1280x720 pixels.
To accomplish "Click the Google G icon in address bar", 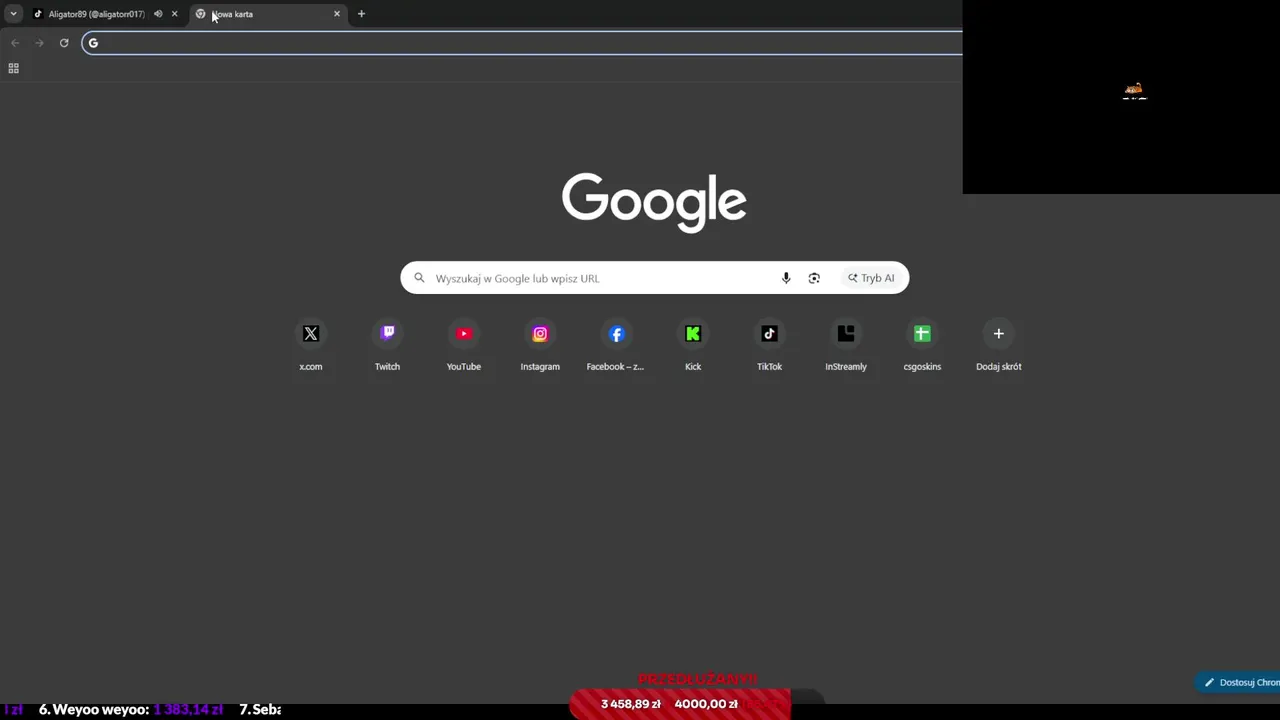I will (x=93, y=43).
